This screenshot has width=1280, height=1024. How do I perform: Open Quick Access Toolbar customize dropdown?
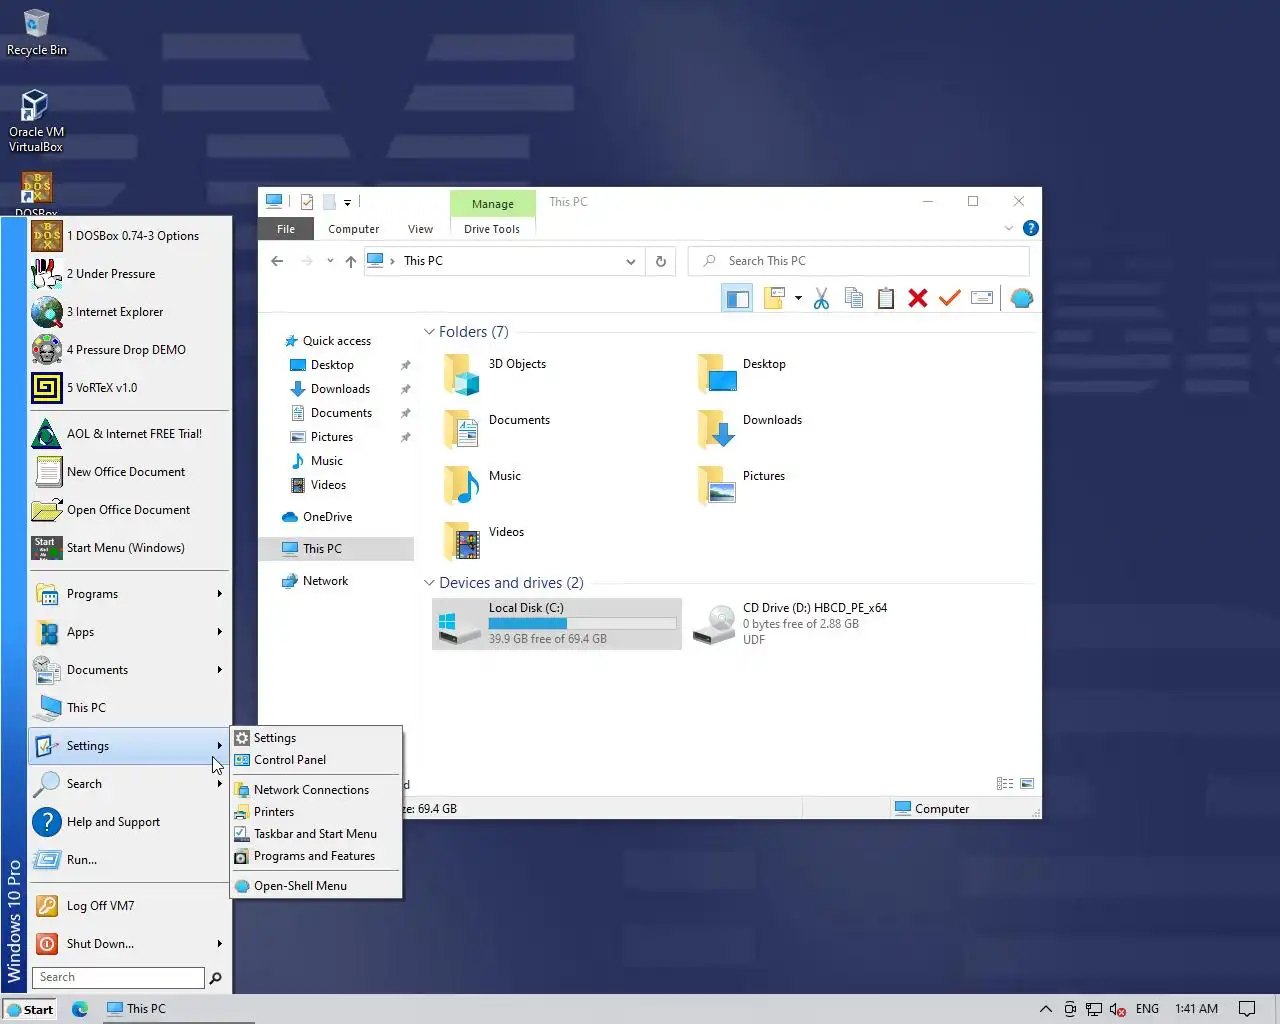coord(347,202)
